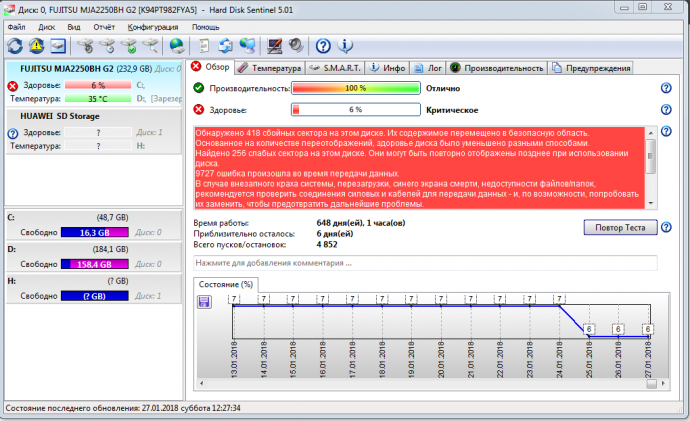The width and height of the screenshot is (690, 421).
Task: Select the HUAWEI SD Storage disk entry
Action: (94, 131)
